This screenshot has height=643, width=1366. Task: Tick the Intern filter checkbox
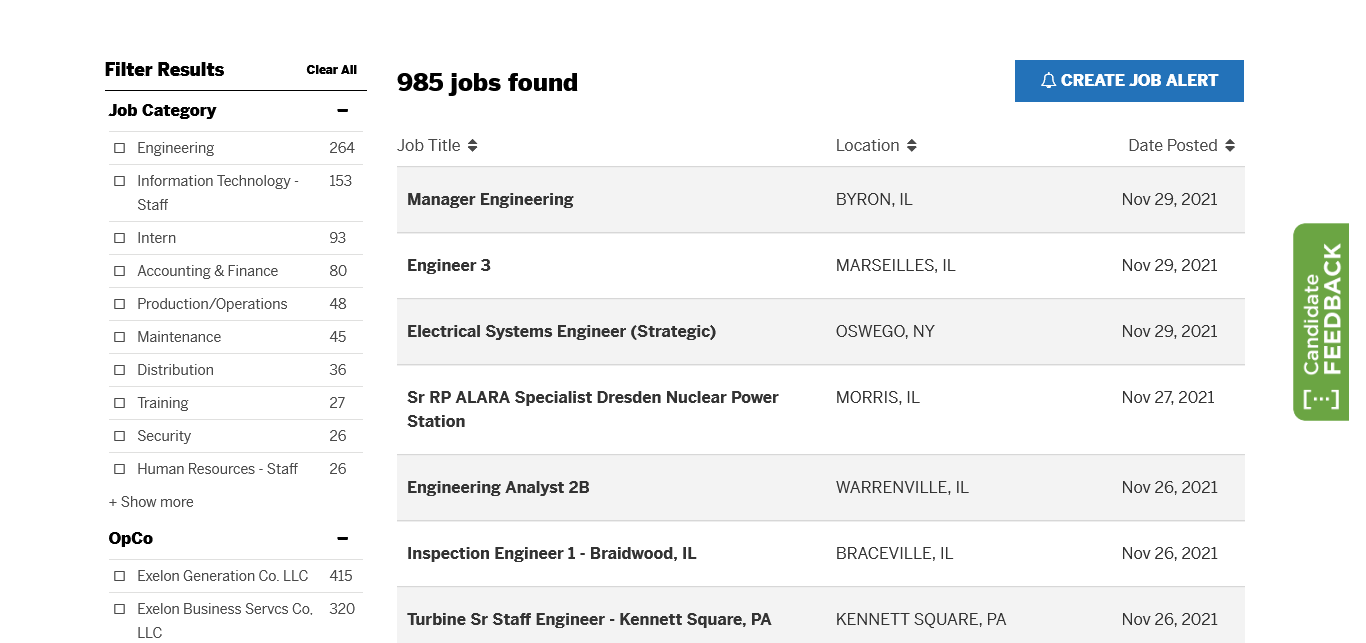[120, 238]
